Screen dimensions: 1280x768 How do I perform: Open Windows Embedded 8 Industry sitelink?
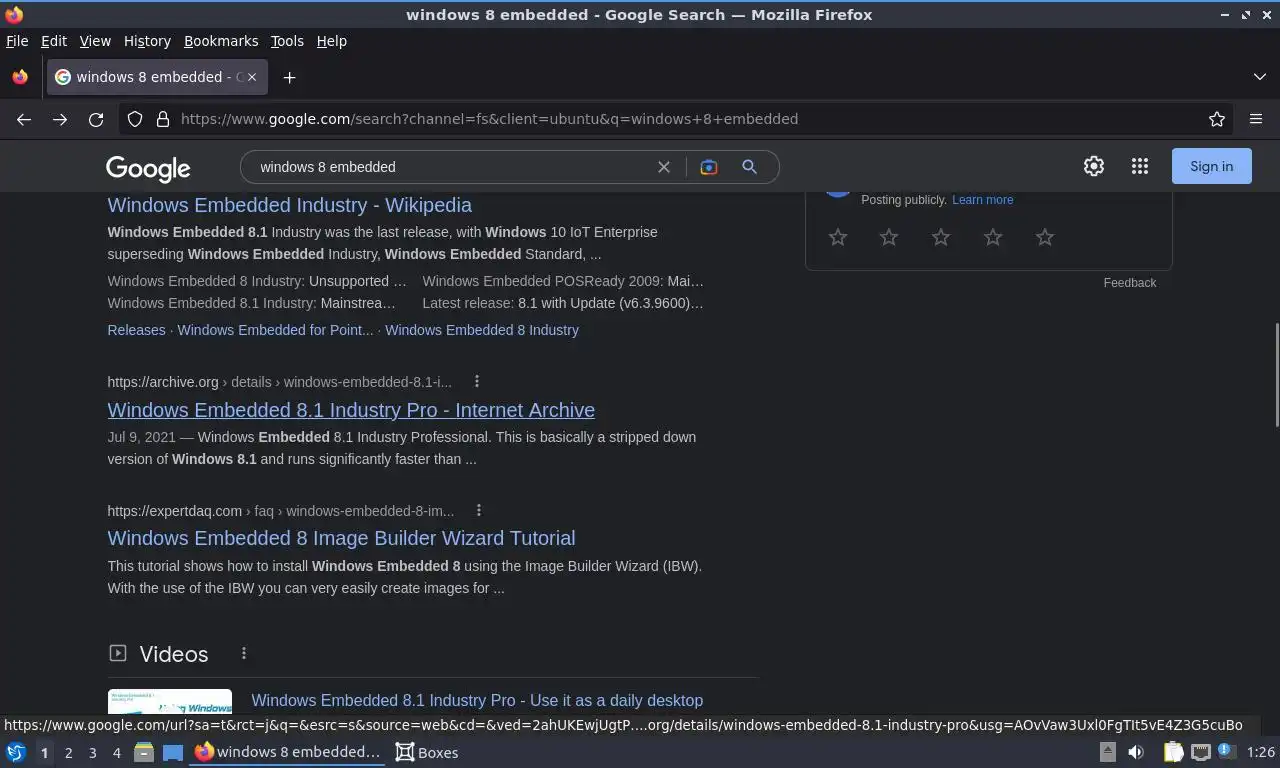tap(482, 330)
